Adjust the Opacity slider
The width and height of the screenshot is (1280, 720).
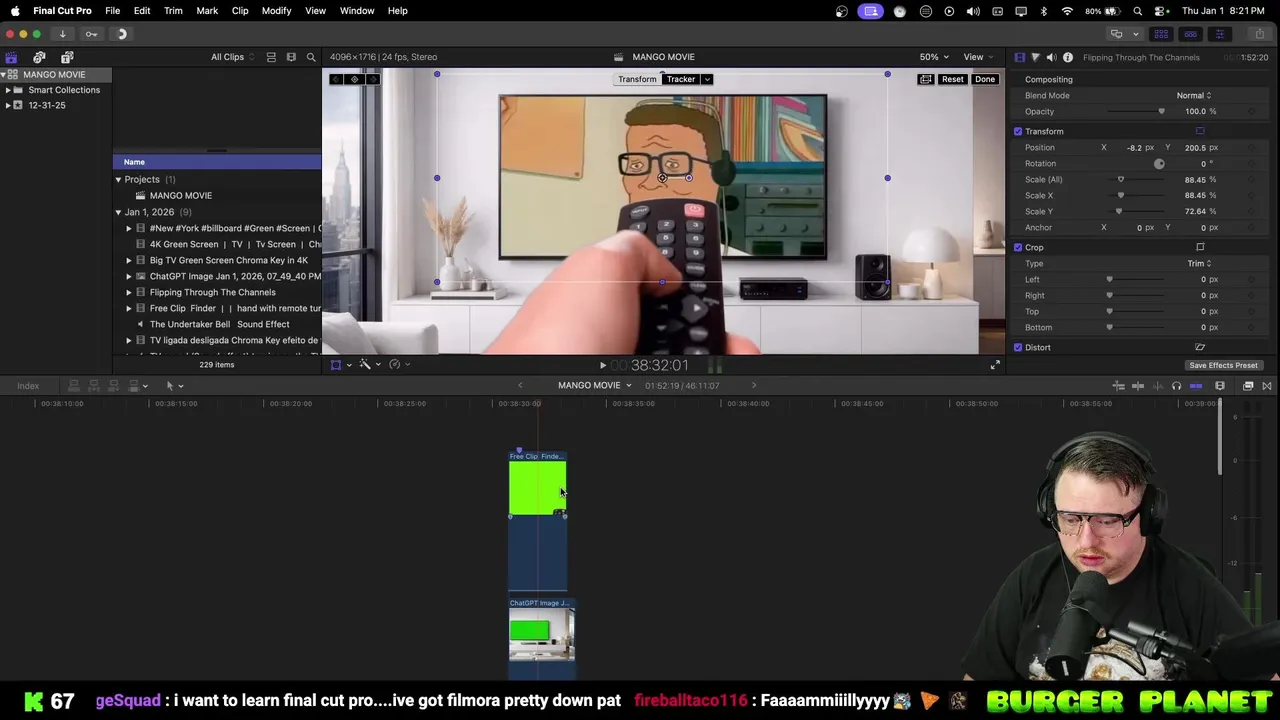click(x=1137, y=111)
